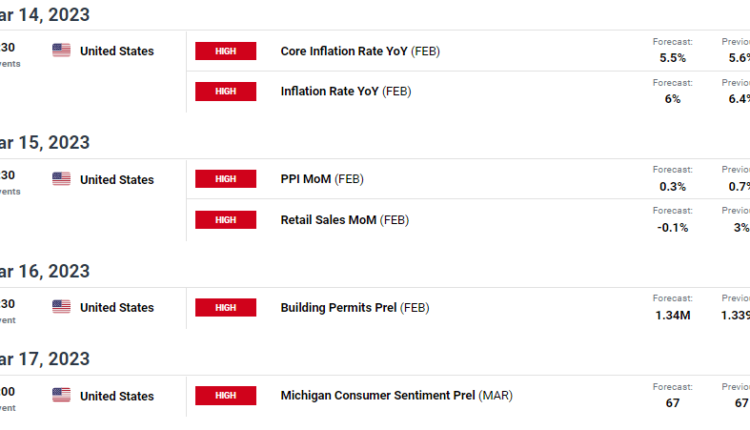Click the HIGH badge for Core Inflation Rate YoY
The image size is (750, 430).
pos(226,51)
